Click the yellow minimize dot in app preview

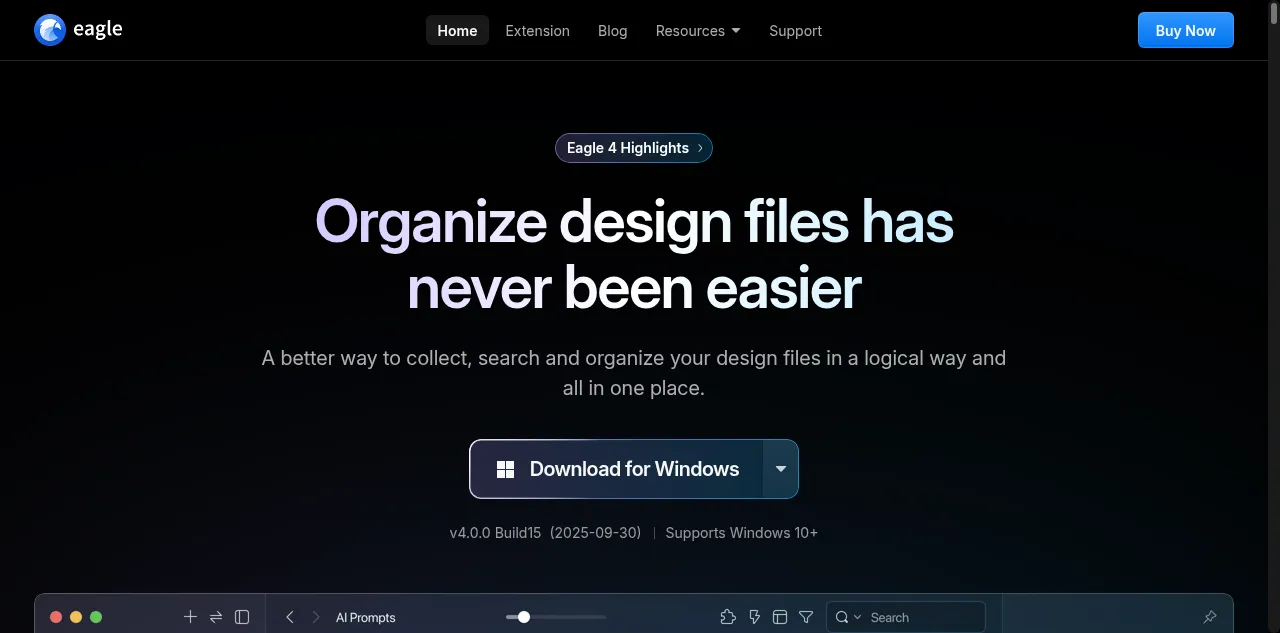coord(76,617)
